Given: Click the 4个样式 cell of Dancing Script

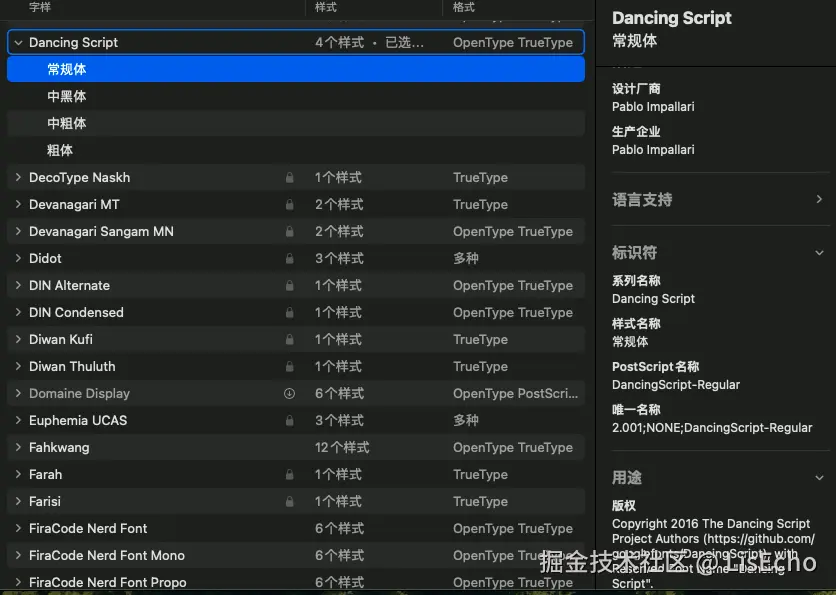Looking at the screenshot, I should click(340, 43).
